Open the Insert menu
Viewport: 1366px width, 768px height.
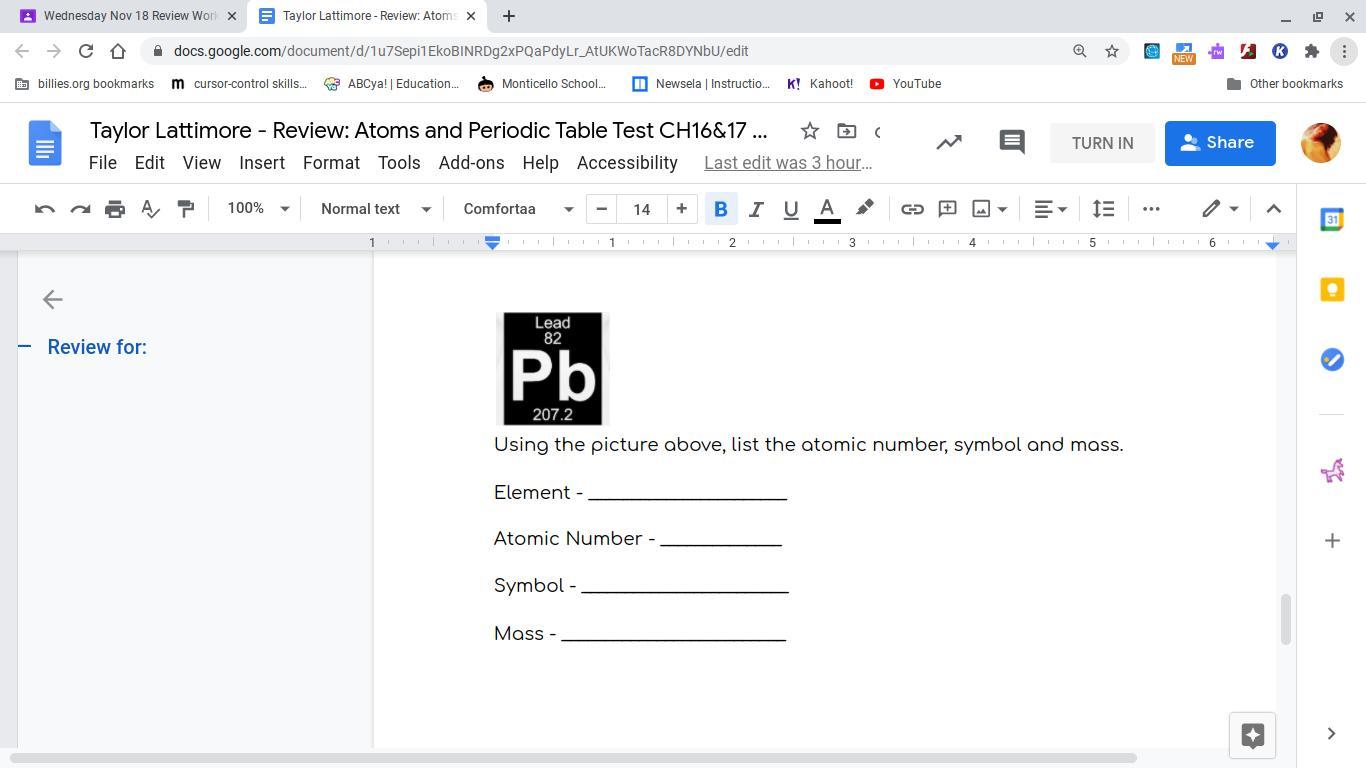pos(262,163)
